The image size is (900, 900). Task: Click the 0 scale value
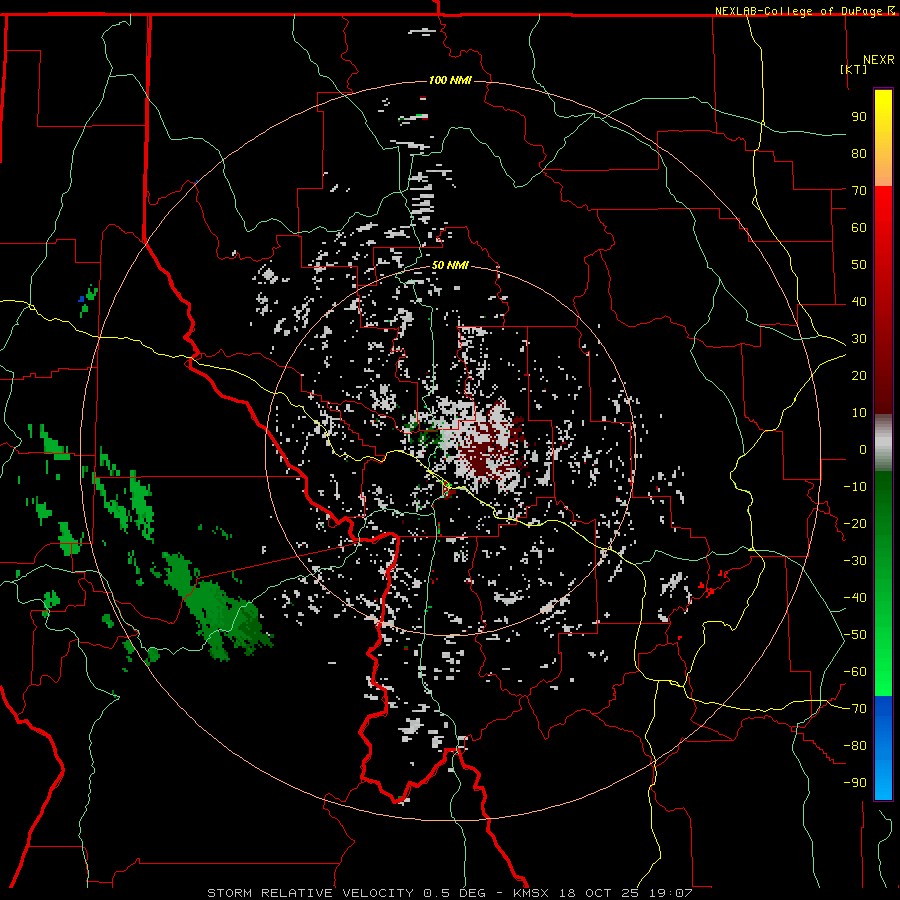[863, 449]
